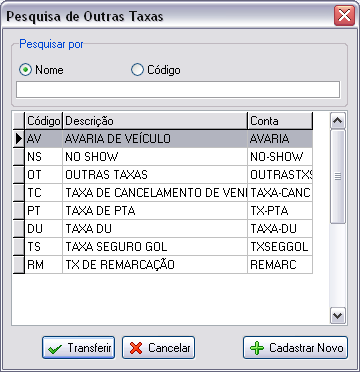Click the Transferir button
360x372 pixels.
(x=78, y=348)
